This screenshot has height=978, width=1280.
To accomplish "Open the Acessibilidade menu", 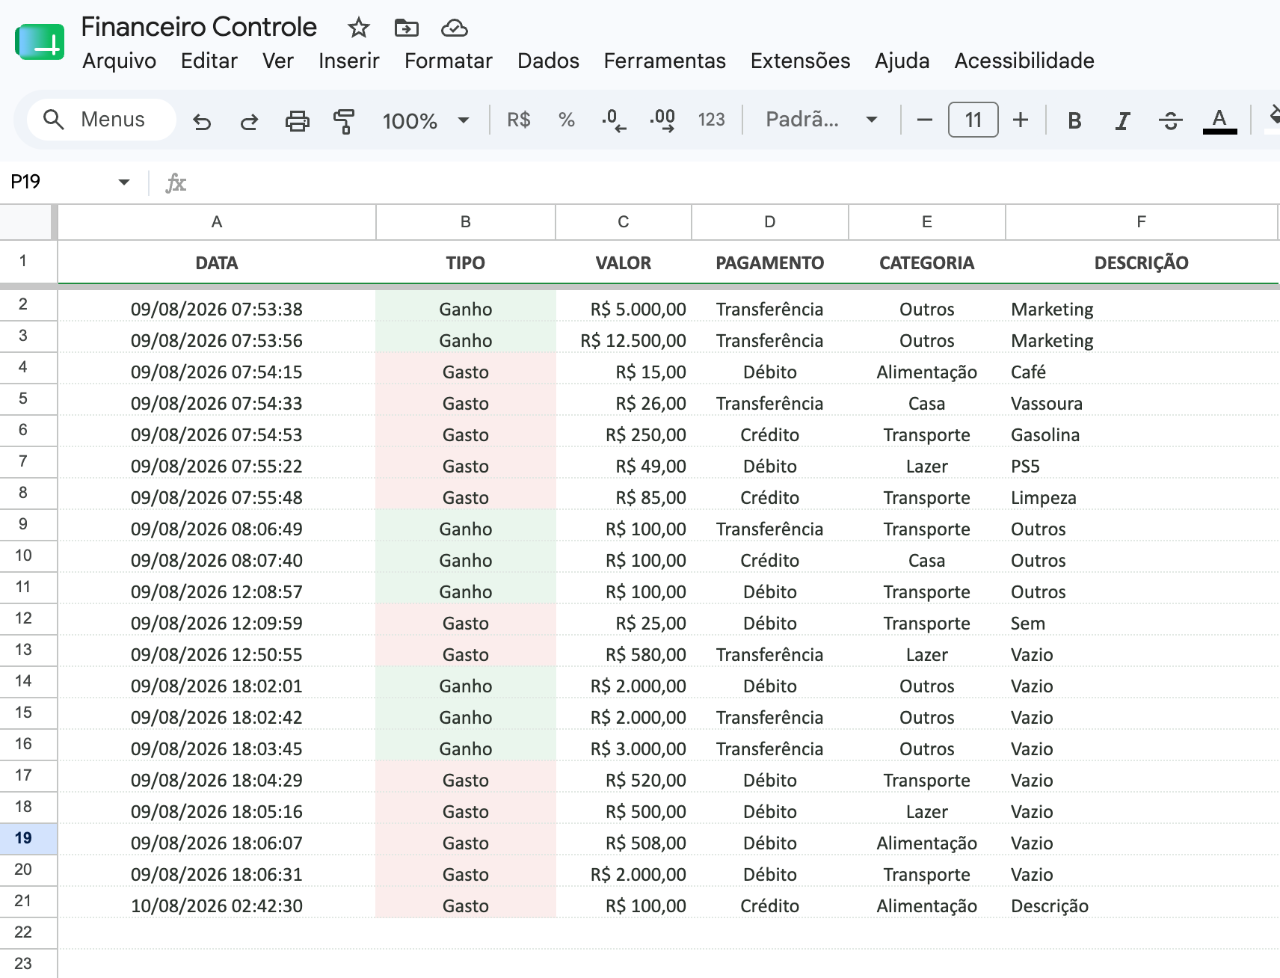I will tap(1024, 61).
